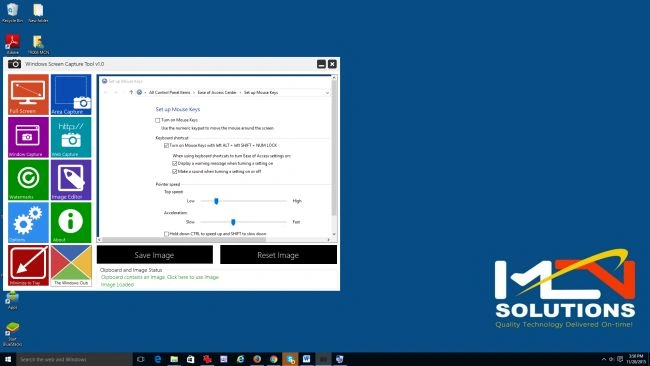Screen dimensions: 650x366
Task: Minimize the Screen Capture Tool window
Action: pyautogui.click(x=321, y=64)
